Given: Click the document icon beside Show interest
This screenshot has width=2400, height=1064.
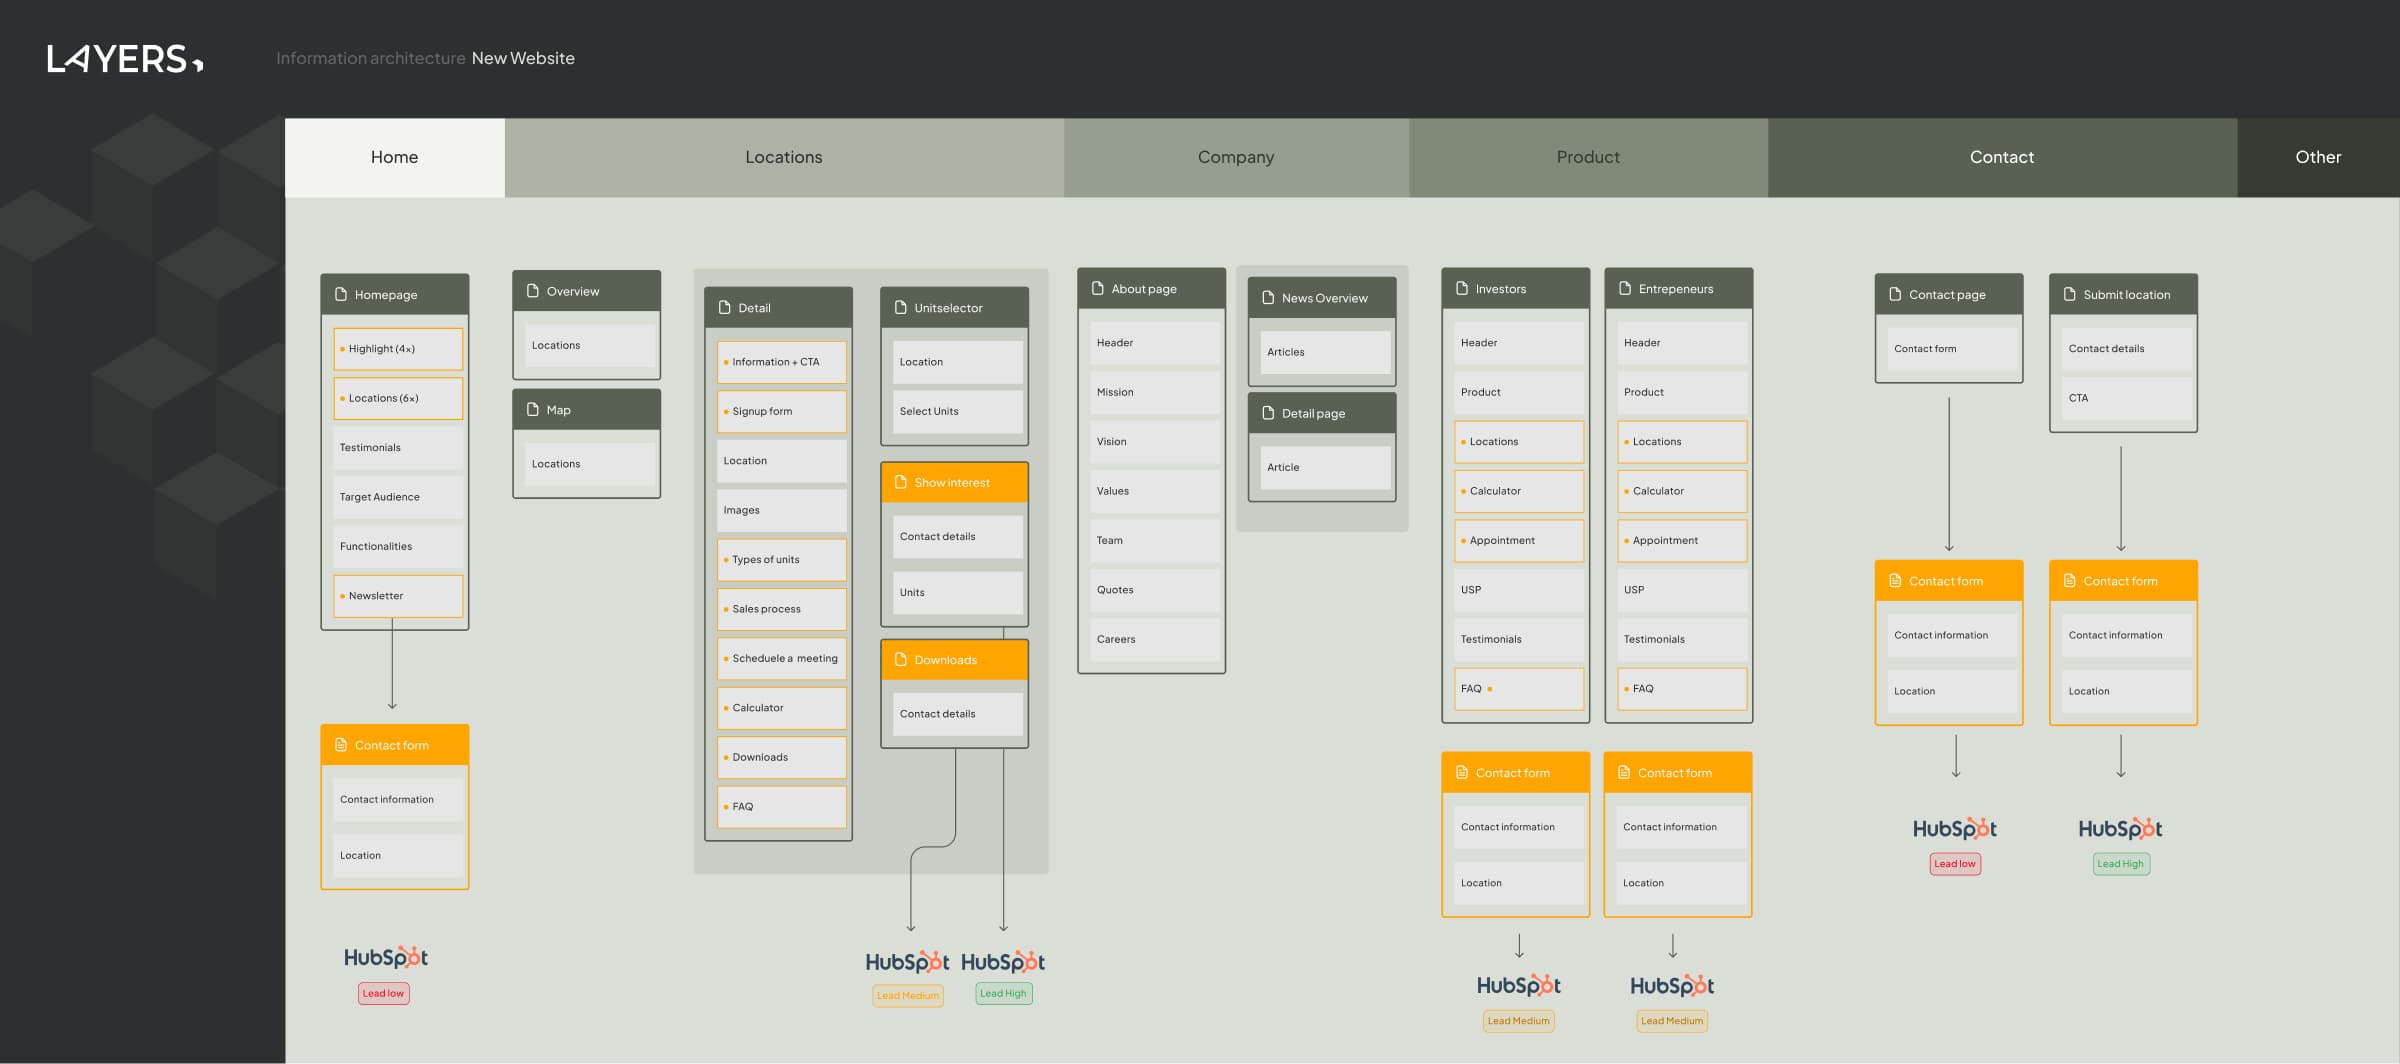Looking at the screenshot, I should 900,482.
